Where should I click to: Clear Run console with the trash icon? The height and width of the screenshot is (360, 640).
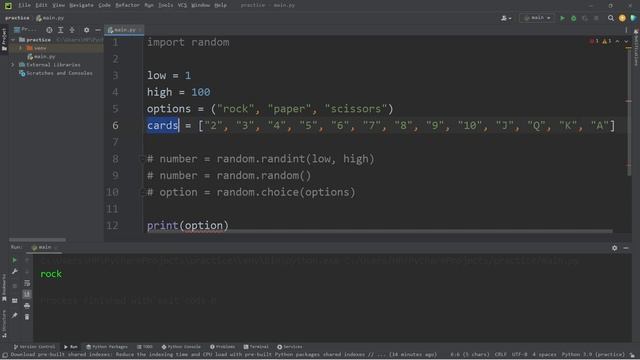[27, 317]
